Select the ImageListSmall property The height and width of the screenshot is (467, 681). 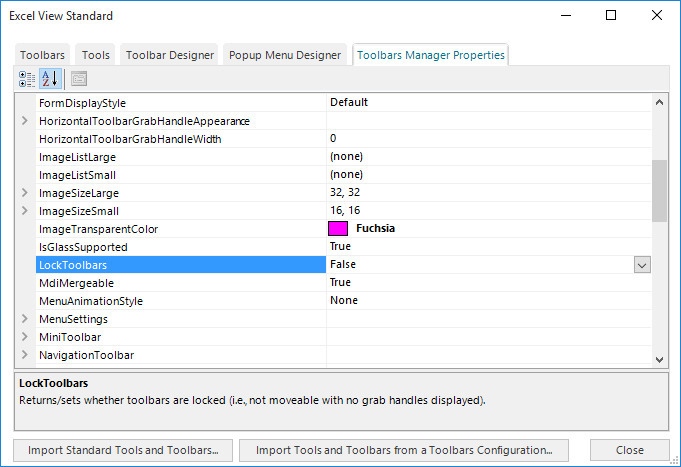tap(77, 175)
